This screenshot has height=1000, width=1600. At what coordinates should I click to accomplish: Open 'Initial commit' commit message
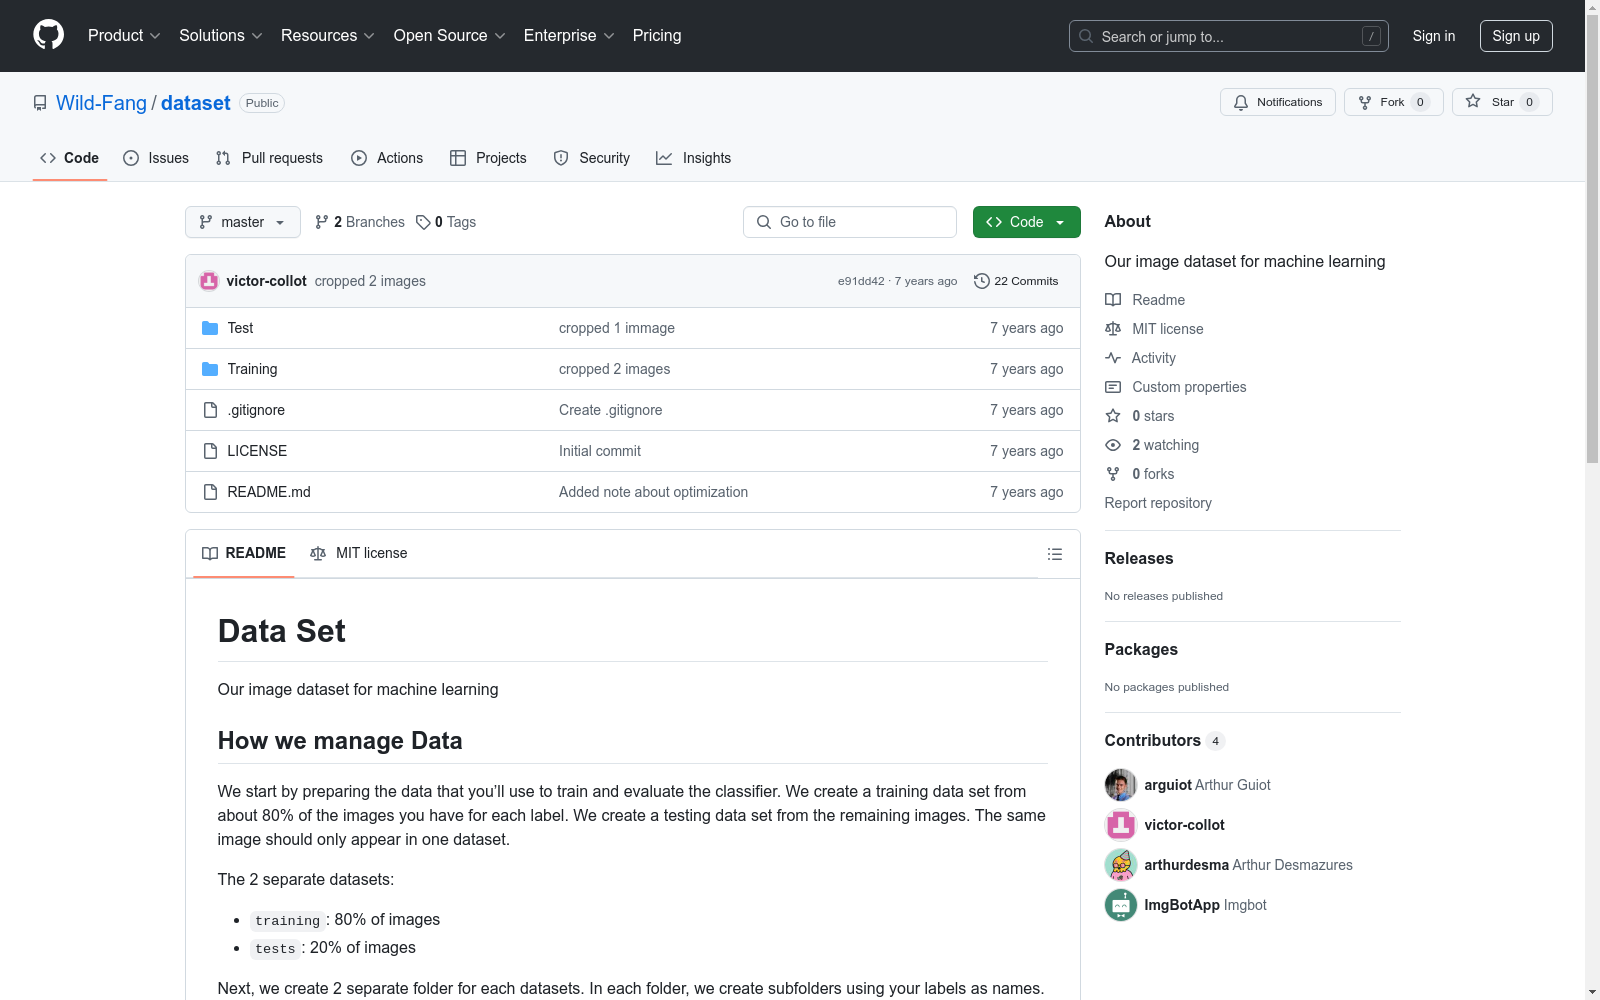[x=600, y=451]
